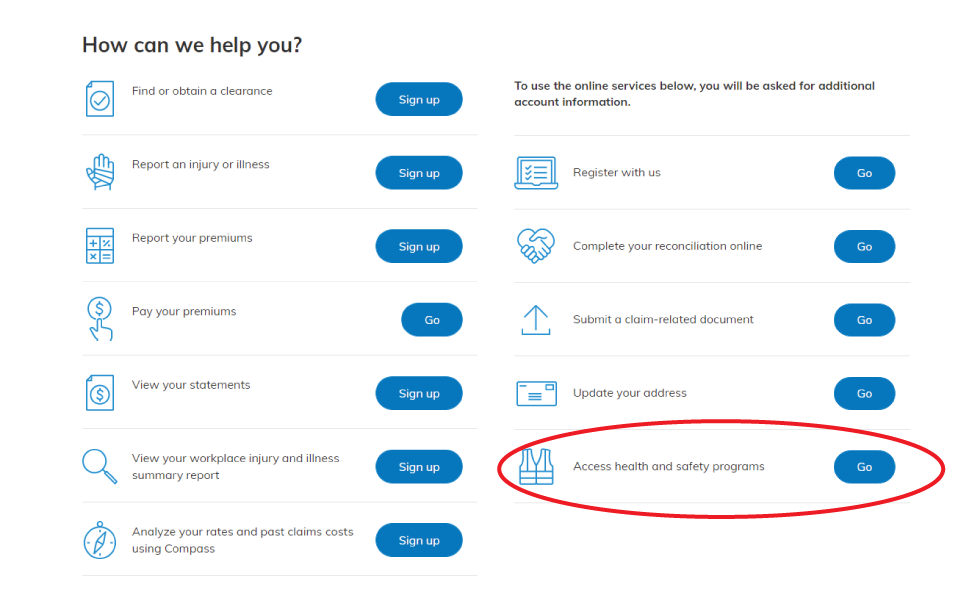Click Go to submit a claim-related document
The height and width of the screenshot is (612, 979).
pos(864,319)
